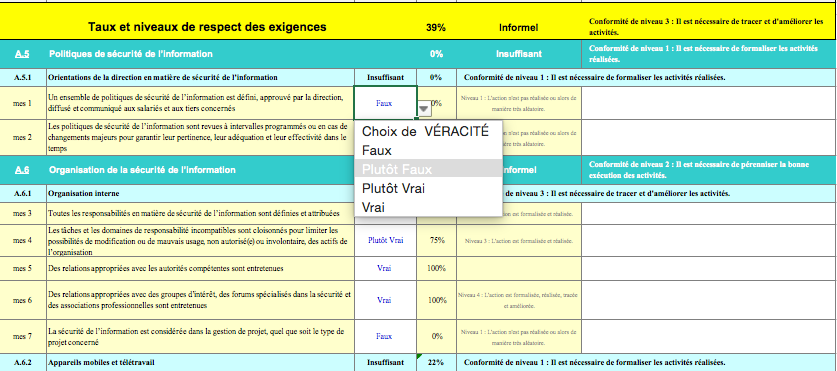Viewport: 837px width, 371px height.
Task: Click 'Conformité de niveau 3' note in yellow row
Action: pyautogui.click(x=707, y=27)
